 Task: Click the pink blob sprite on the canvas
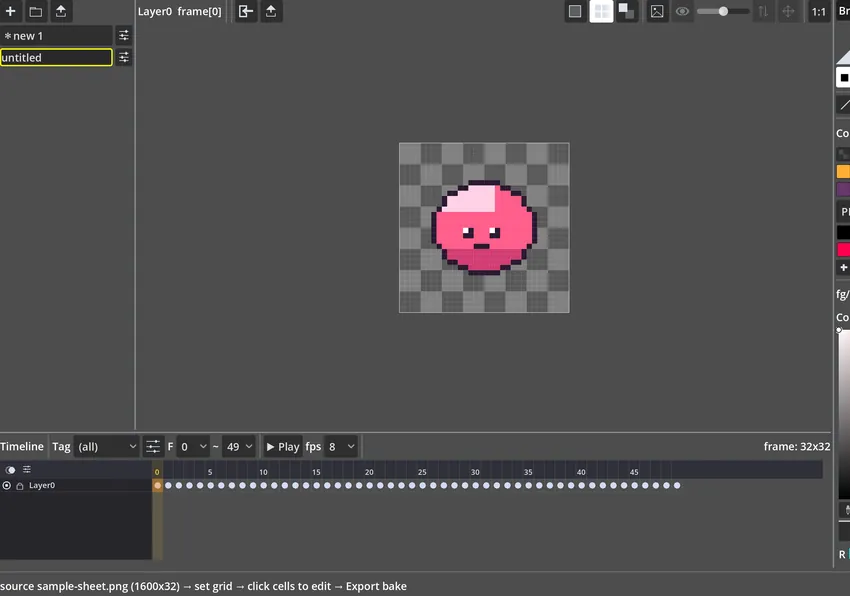click(484, 228)
